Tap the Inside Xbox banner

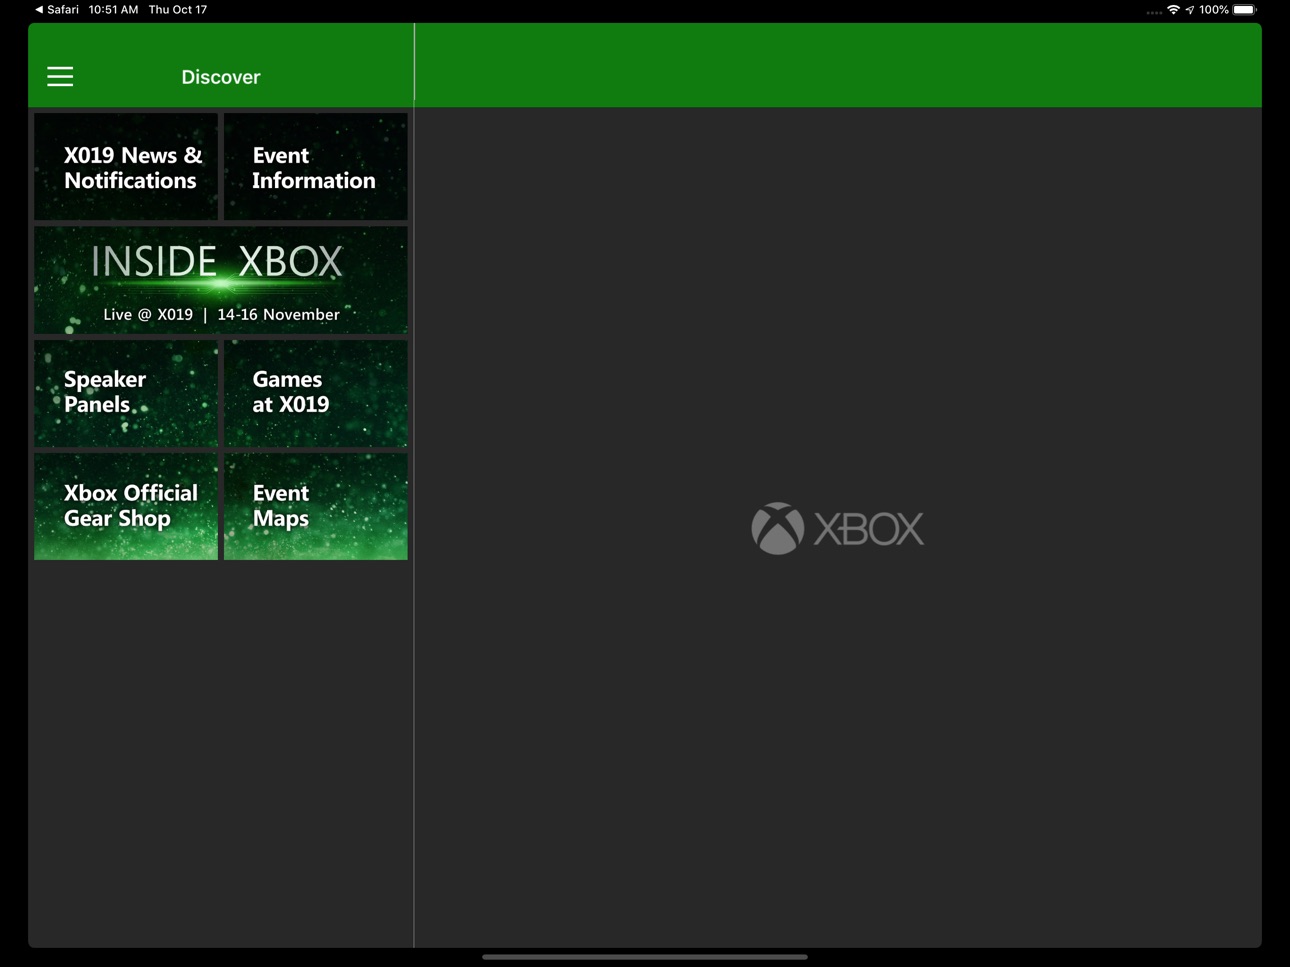click(x=221, y=280)
